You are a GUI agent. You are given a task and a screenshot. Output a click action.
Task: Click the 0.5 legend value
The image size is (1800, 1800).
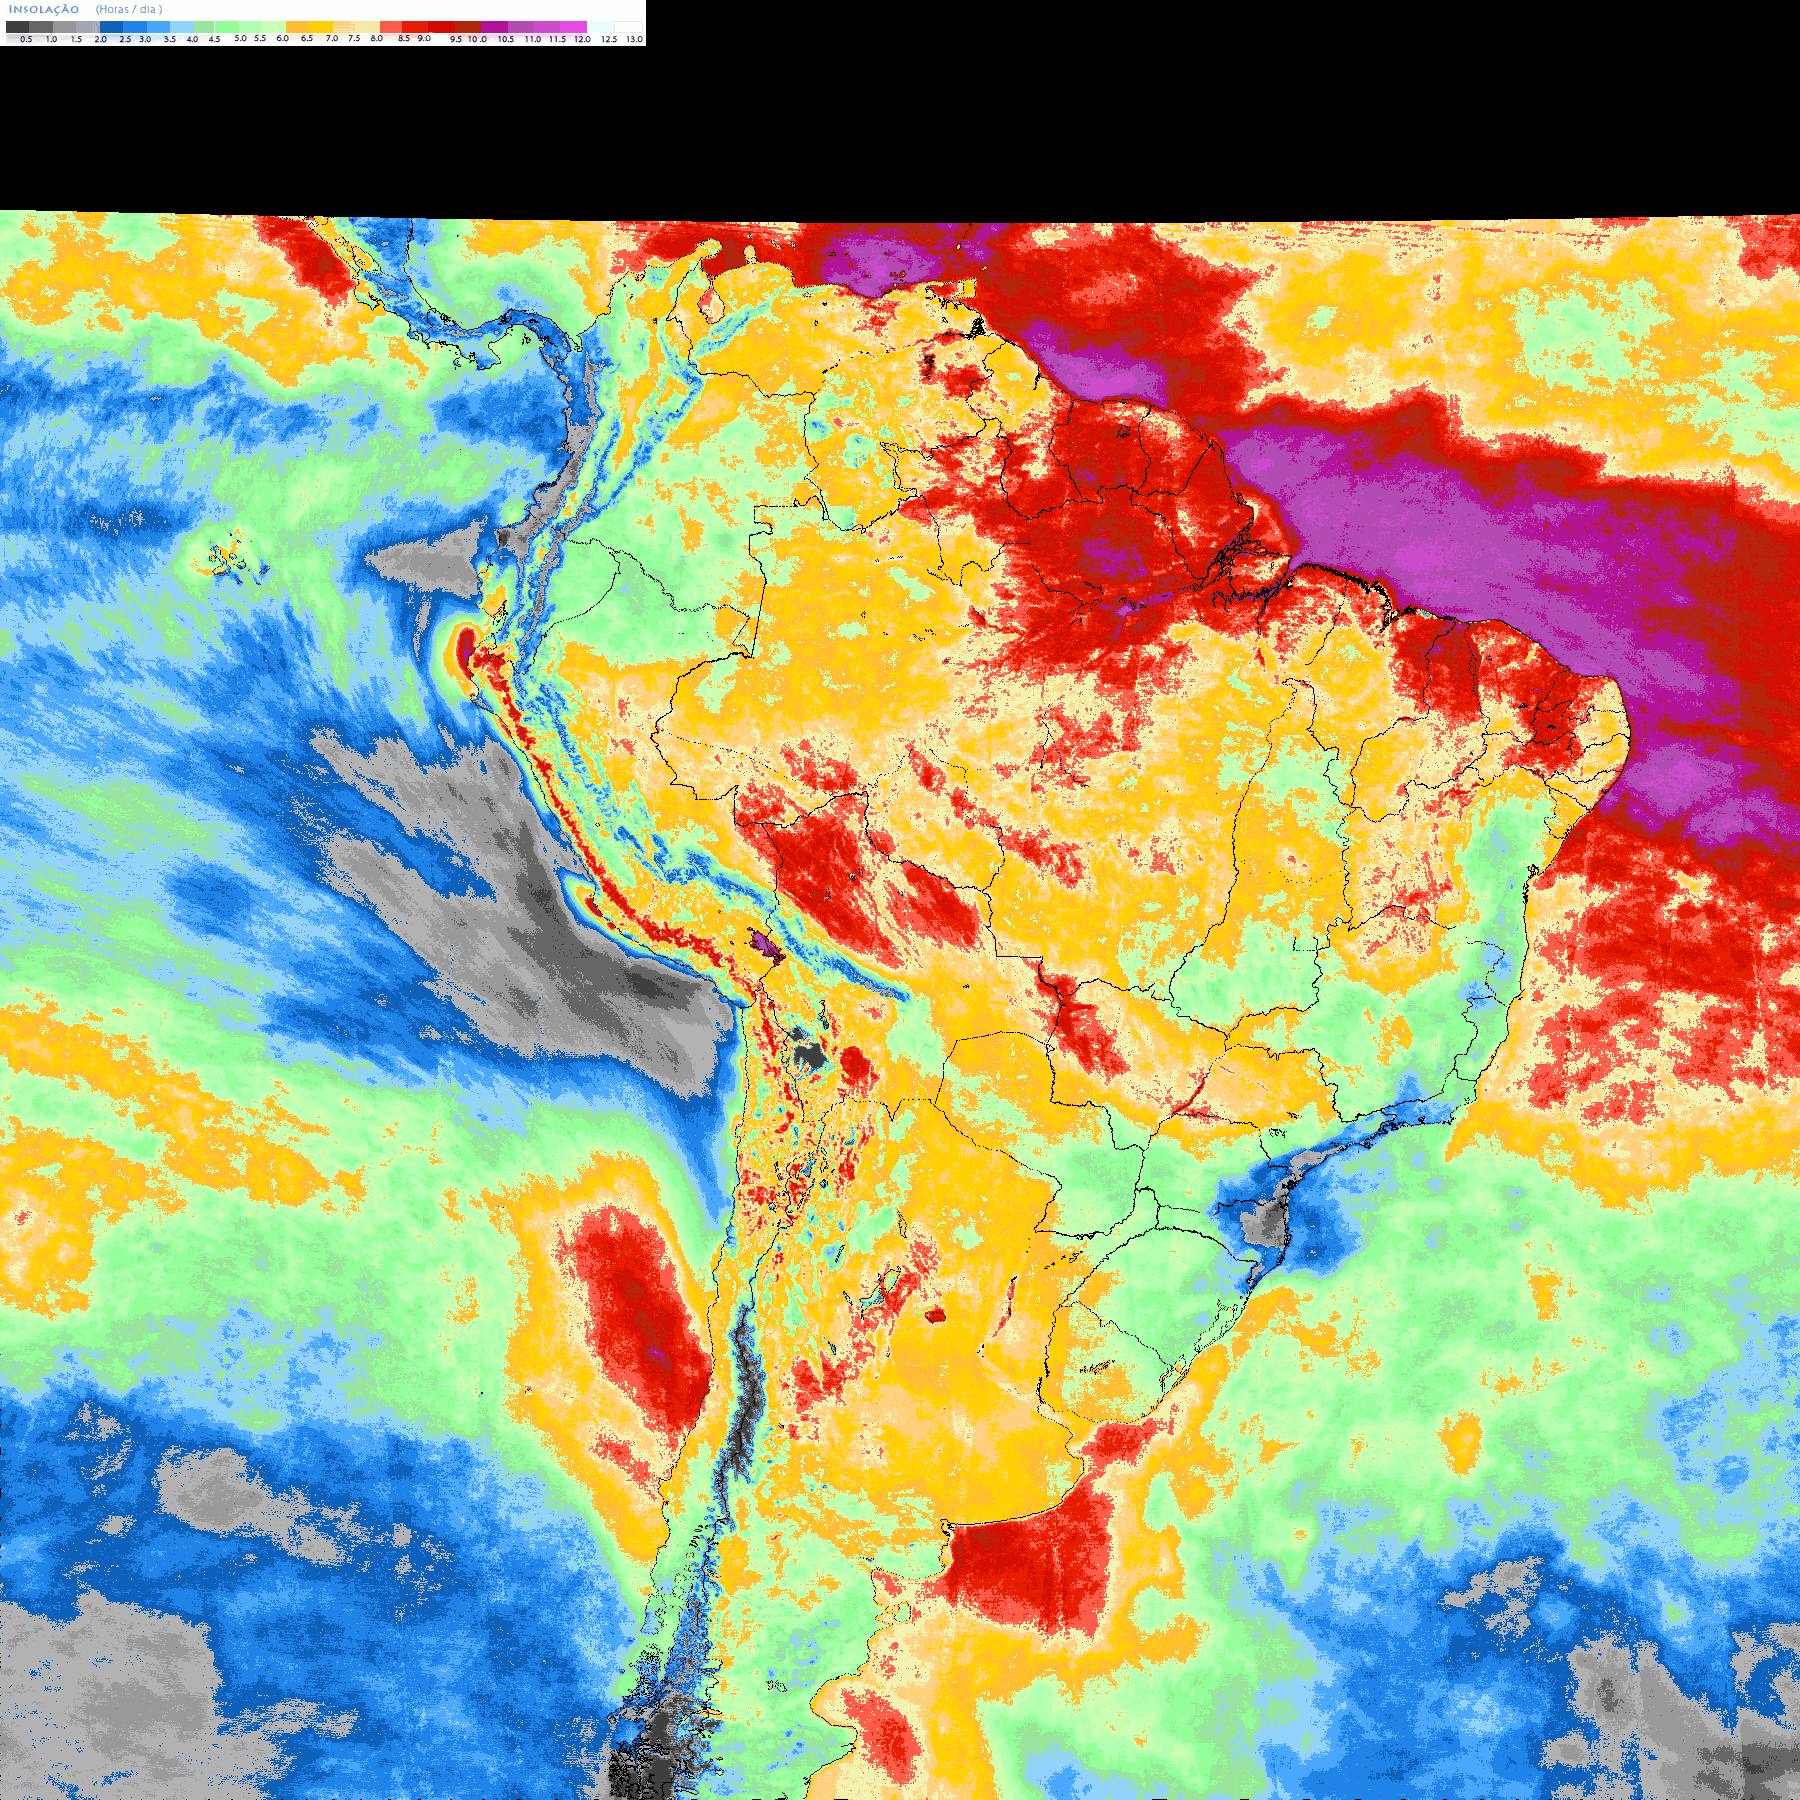[x=26, y=39]
